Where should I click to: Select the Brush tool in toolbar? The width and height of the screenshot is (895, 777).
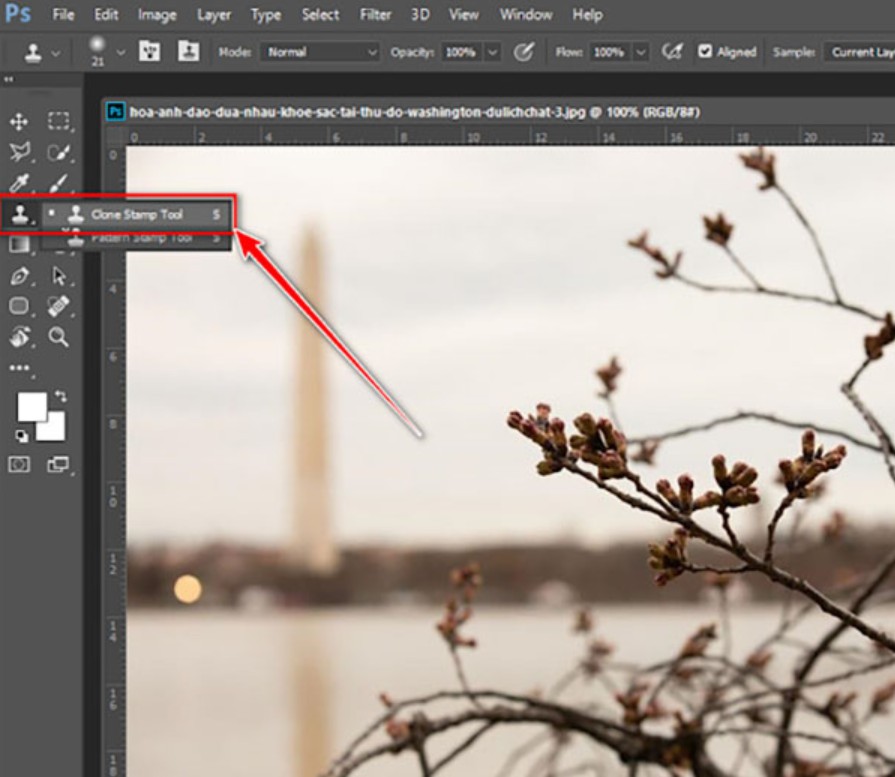click(59, 184)
